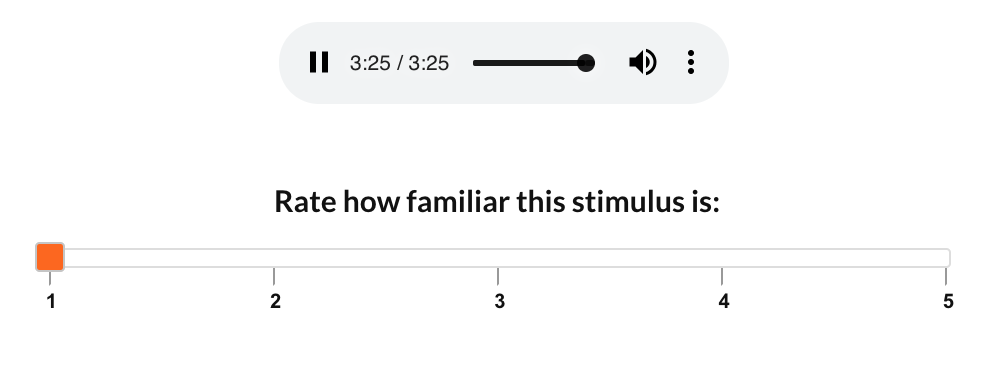This screenshot has width=996, height=368.
Task: Select the orange familiarity slider handle
Action: click(50, 257)
